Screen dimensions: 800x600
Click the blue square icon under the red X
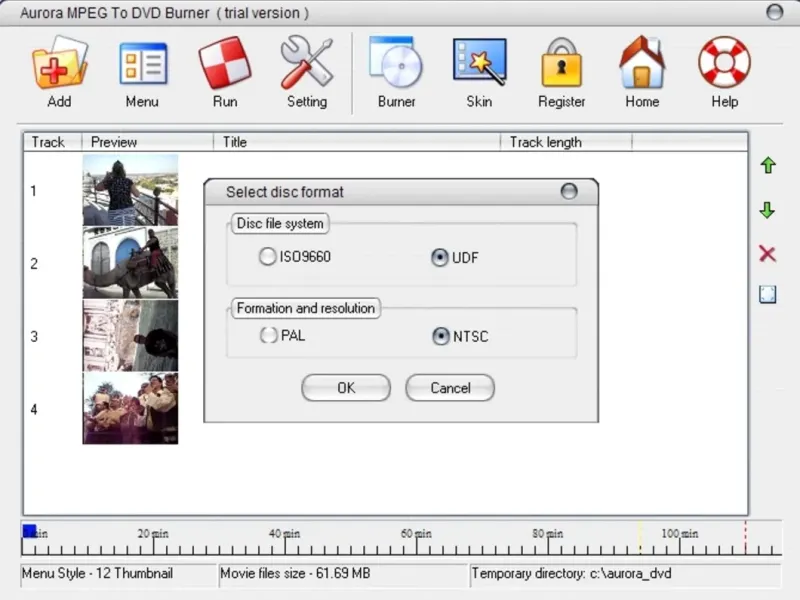(x=768, y=294)
